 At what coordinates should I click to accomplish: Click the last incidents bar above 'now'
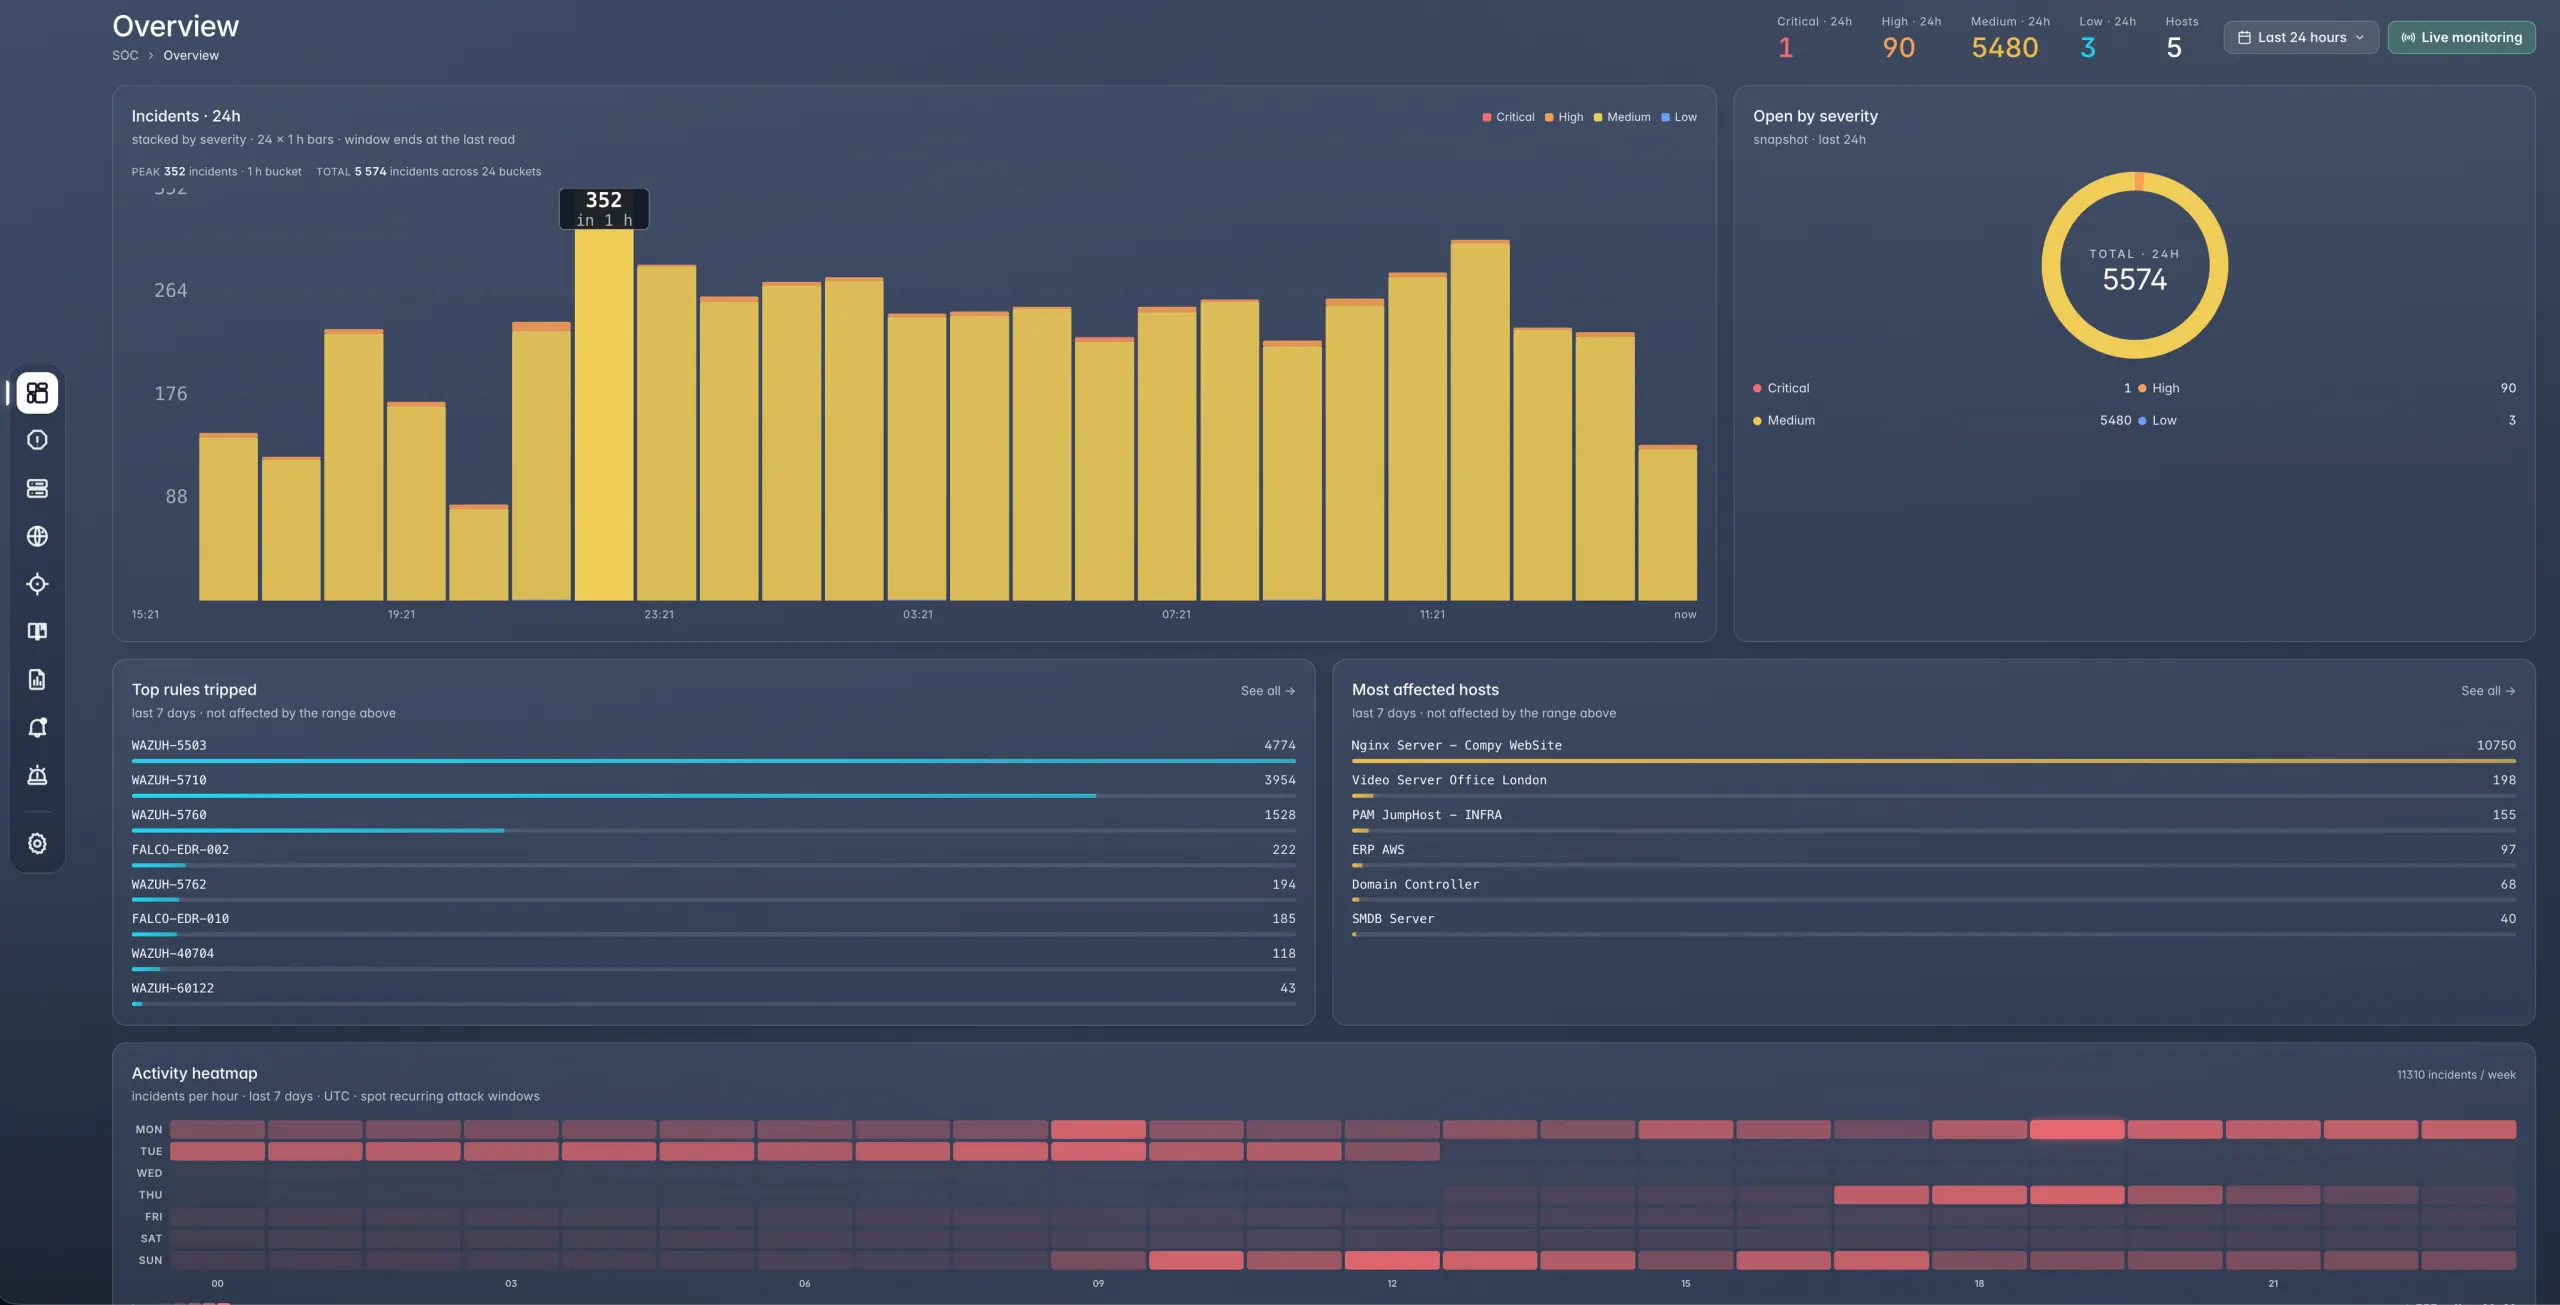1667,523
